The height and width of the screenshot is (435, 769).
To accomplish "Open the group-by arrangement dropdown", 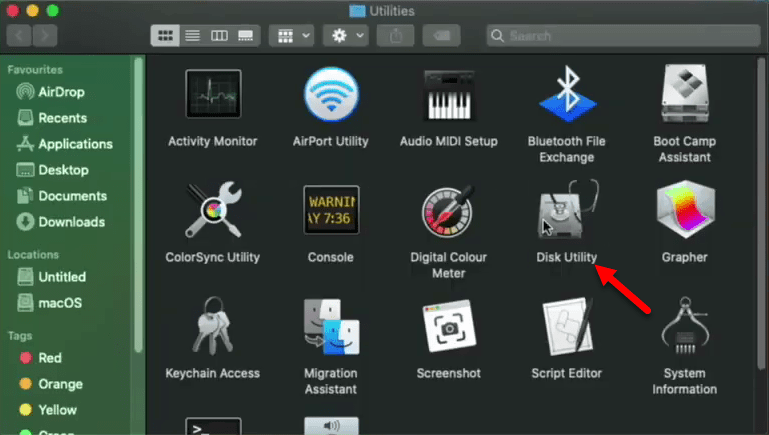I will (292, 35).
